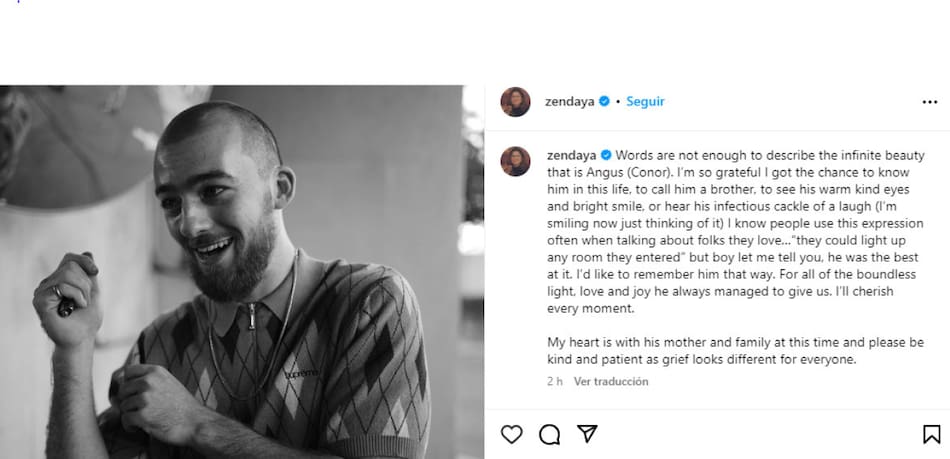Open the black and white post photo
The image size is (950, 459).
click(x=242, y=272)
